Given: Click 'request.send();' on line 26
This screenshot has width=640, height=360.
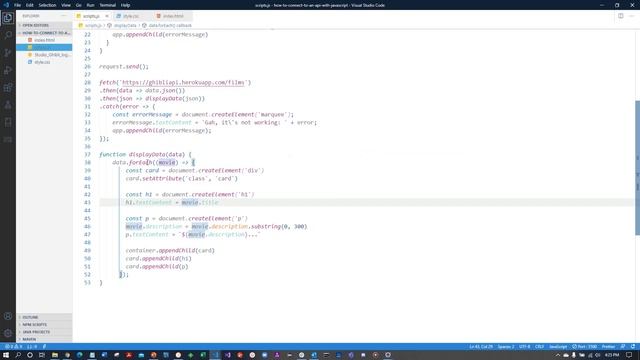Looking at the screenshot, I should [124, 67].
